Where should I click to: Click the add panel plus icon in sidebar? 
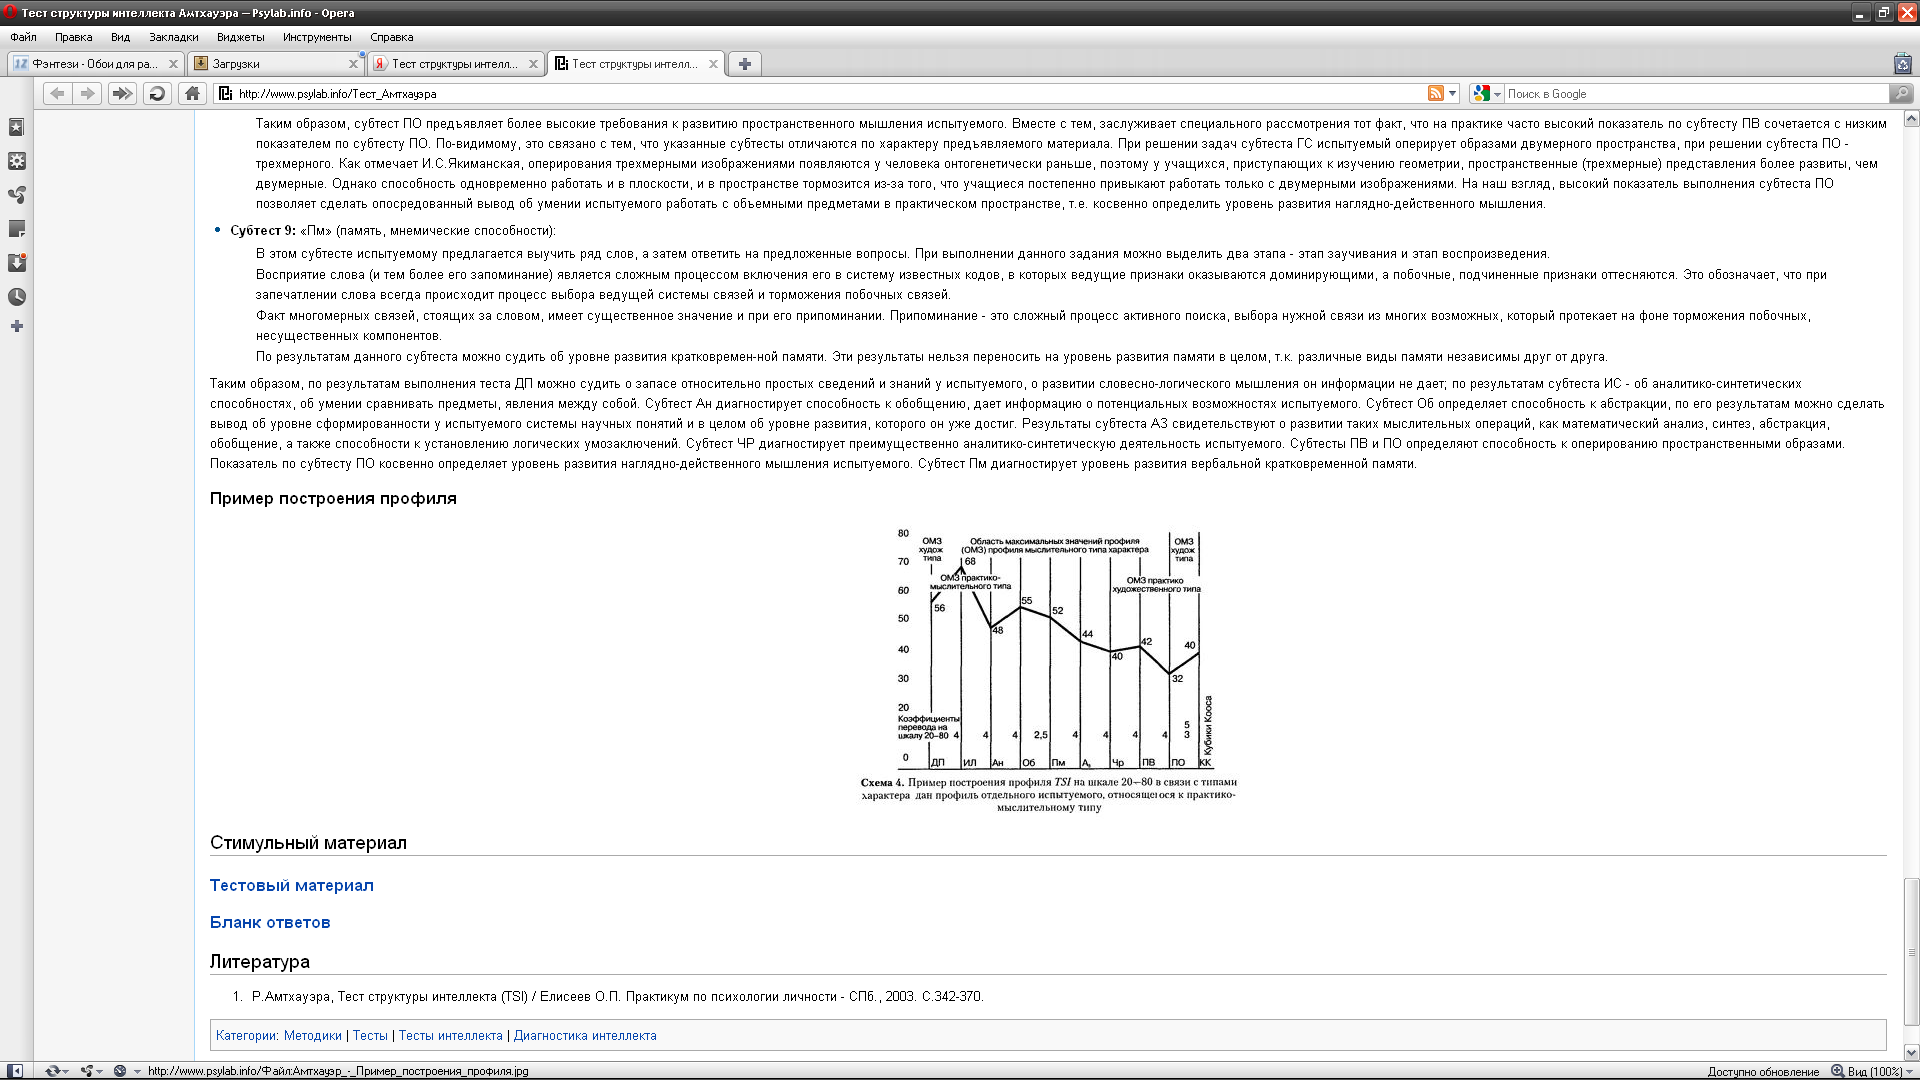(17, 326)
